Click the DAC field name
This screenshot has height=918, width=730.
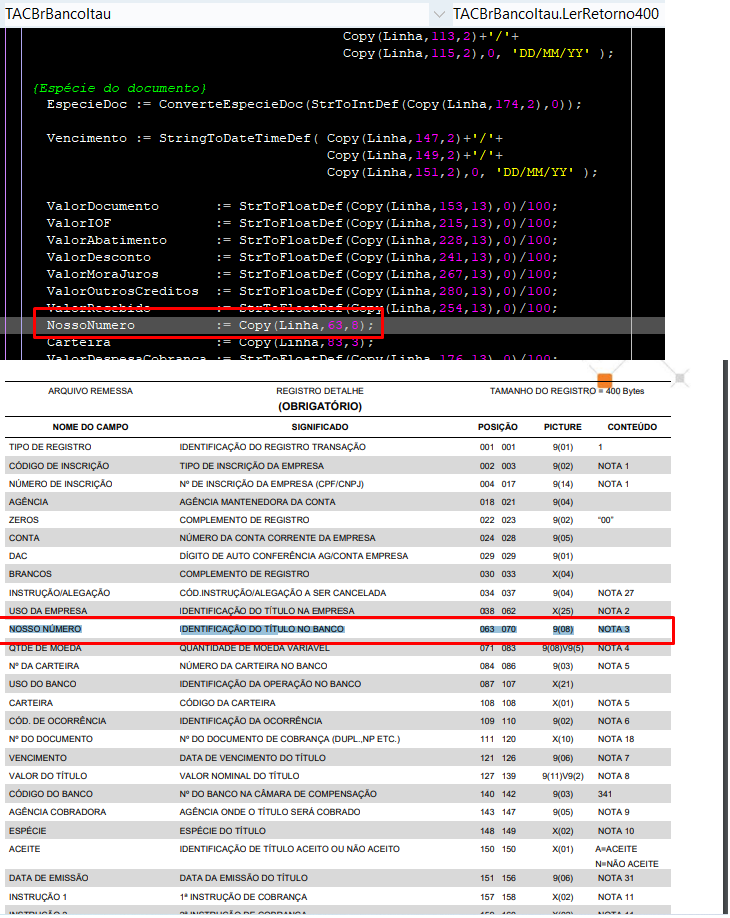pos(18,556)
